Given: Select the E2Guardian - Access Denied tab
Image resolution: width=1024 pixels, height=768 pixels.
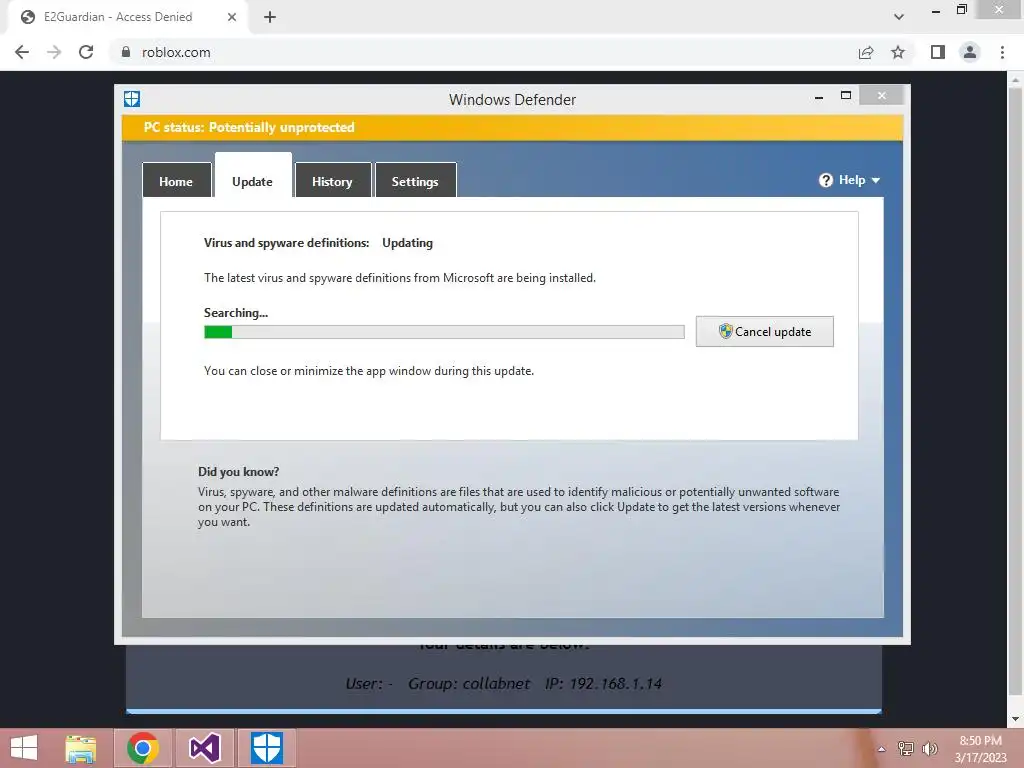Looking at the screenshot, I should point(127,17).
